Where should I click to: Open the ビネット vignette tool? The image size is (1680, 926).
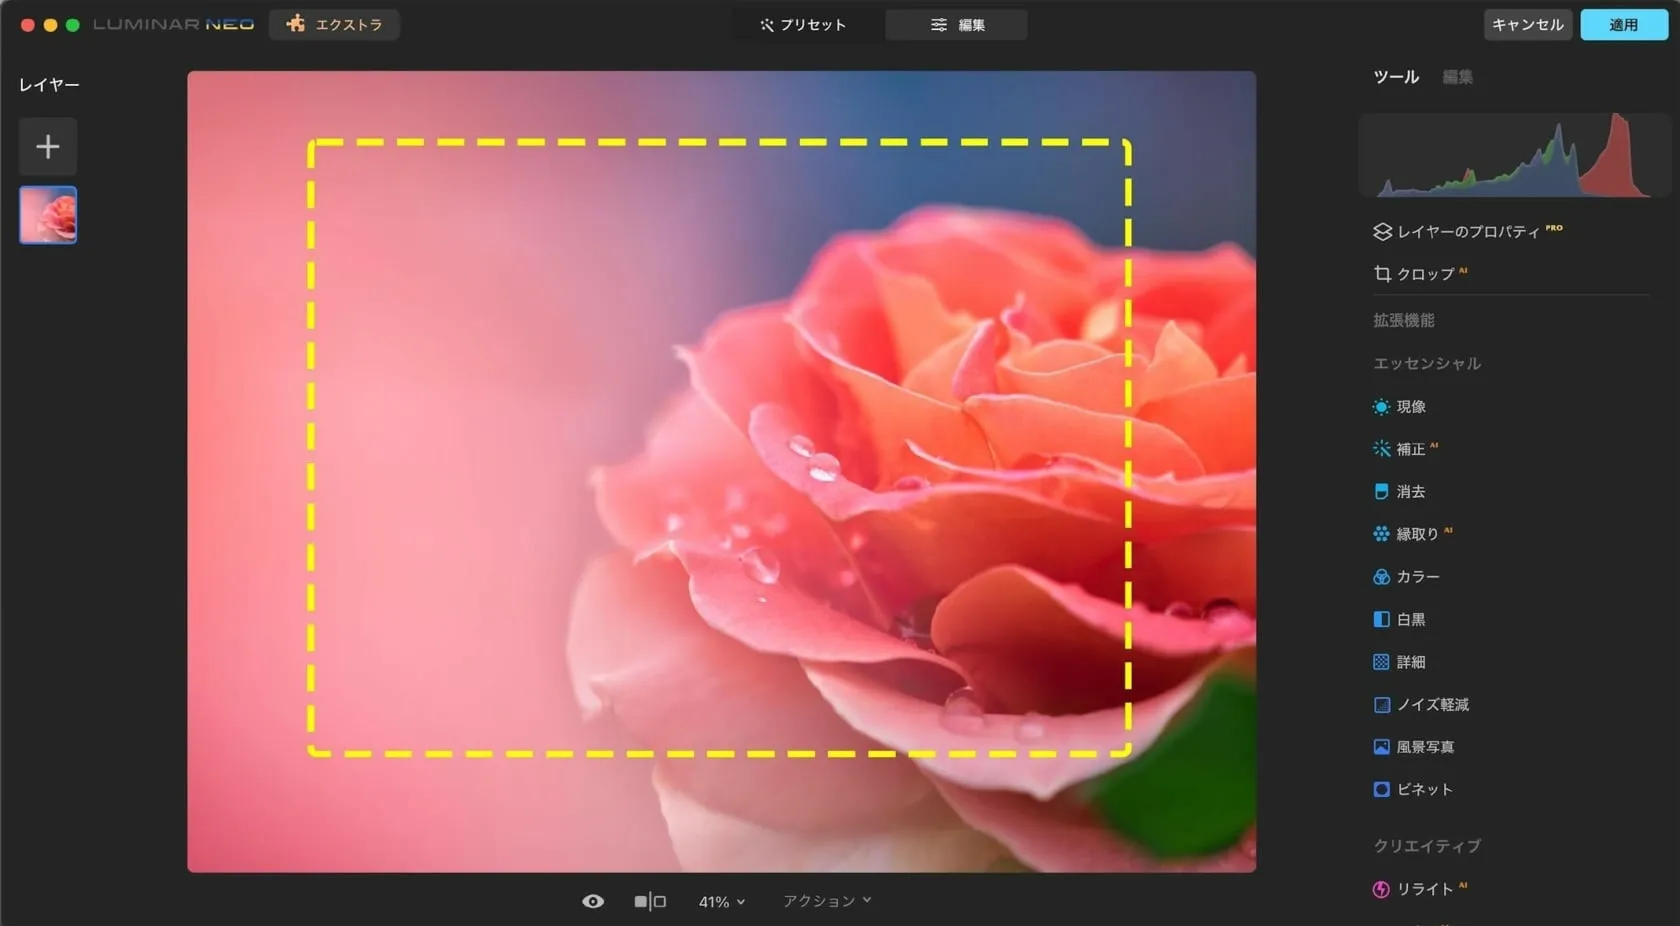click(1424, 790)
